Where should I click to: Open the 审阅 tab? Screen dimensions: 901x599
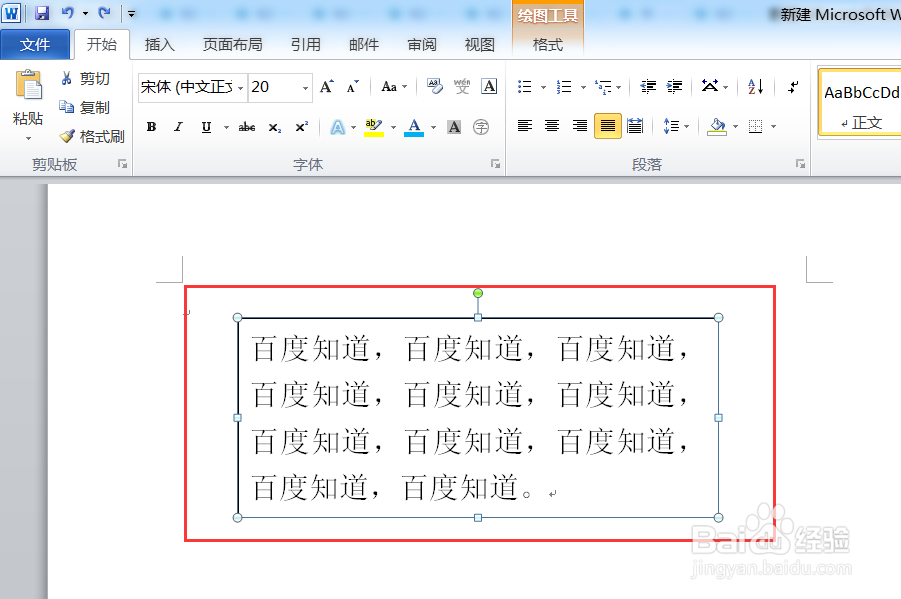coord(422,44)
